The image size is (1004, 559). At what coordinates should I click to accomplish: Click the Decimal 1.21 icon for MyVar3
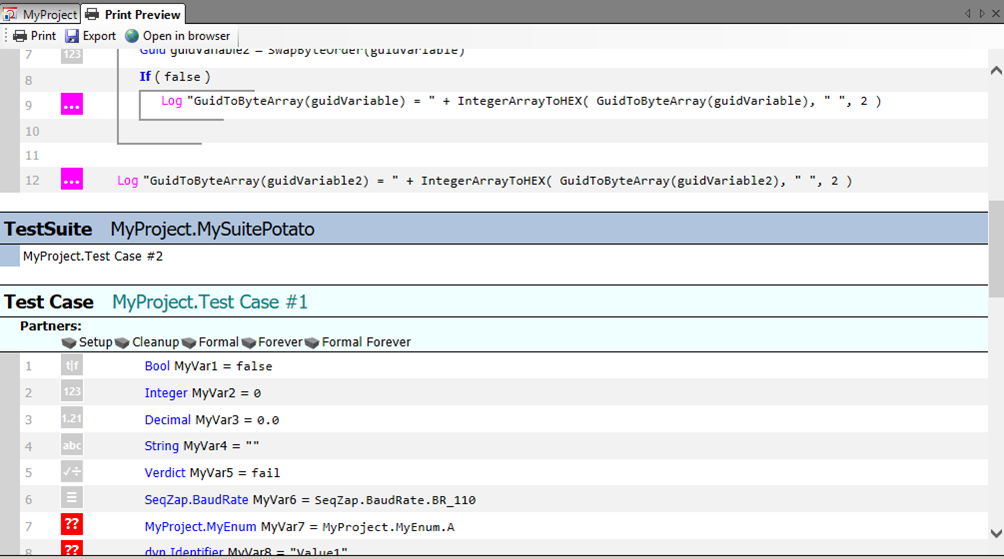click(x=72, y=419)
